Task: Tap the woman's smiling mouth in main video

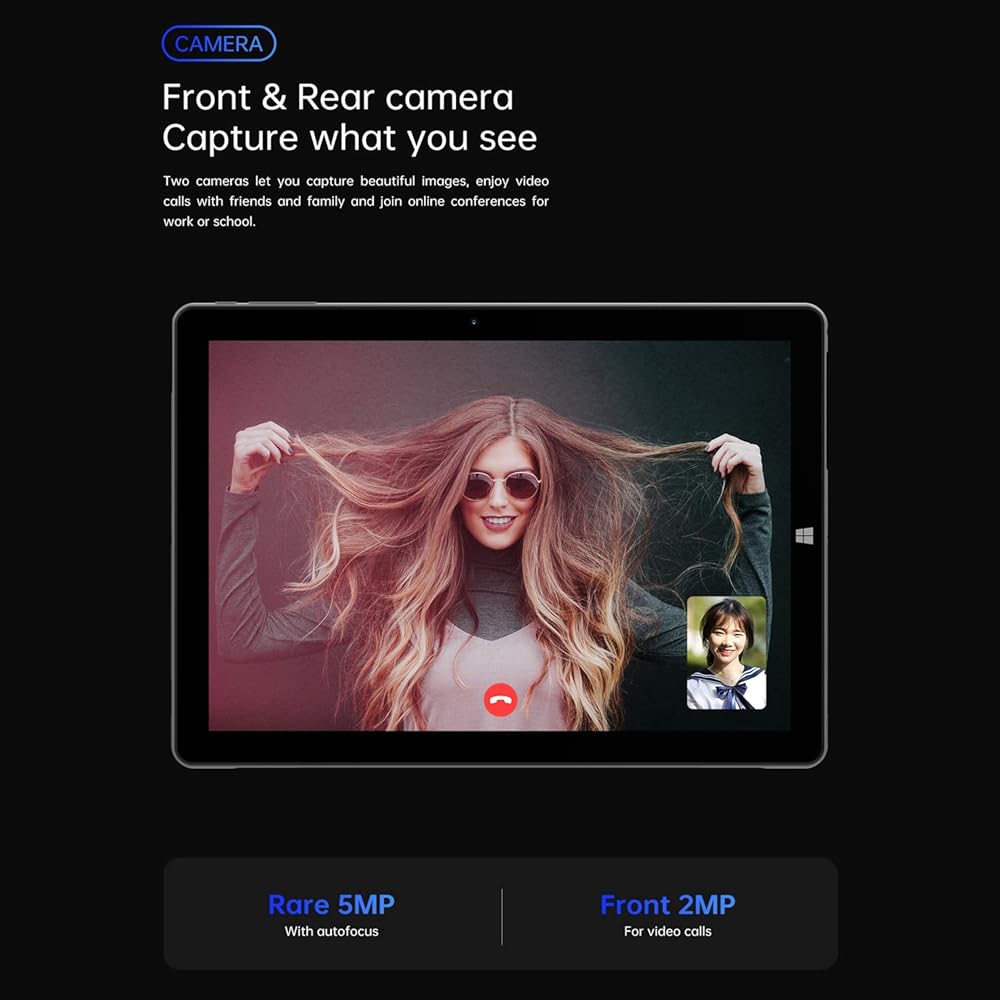Action: [x=500, y=523]
